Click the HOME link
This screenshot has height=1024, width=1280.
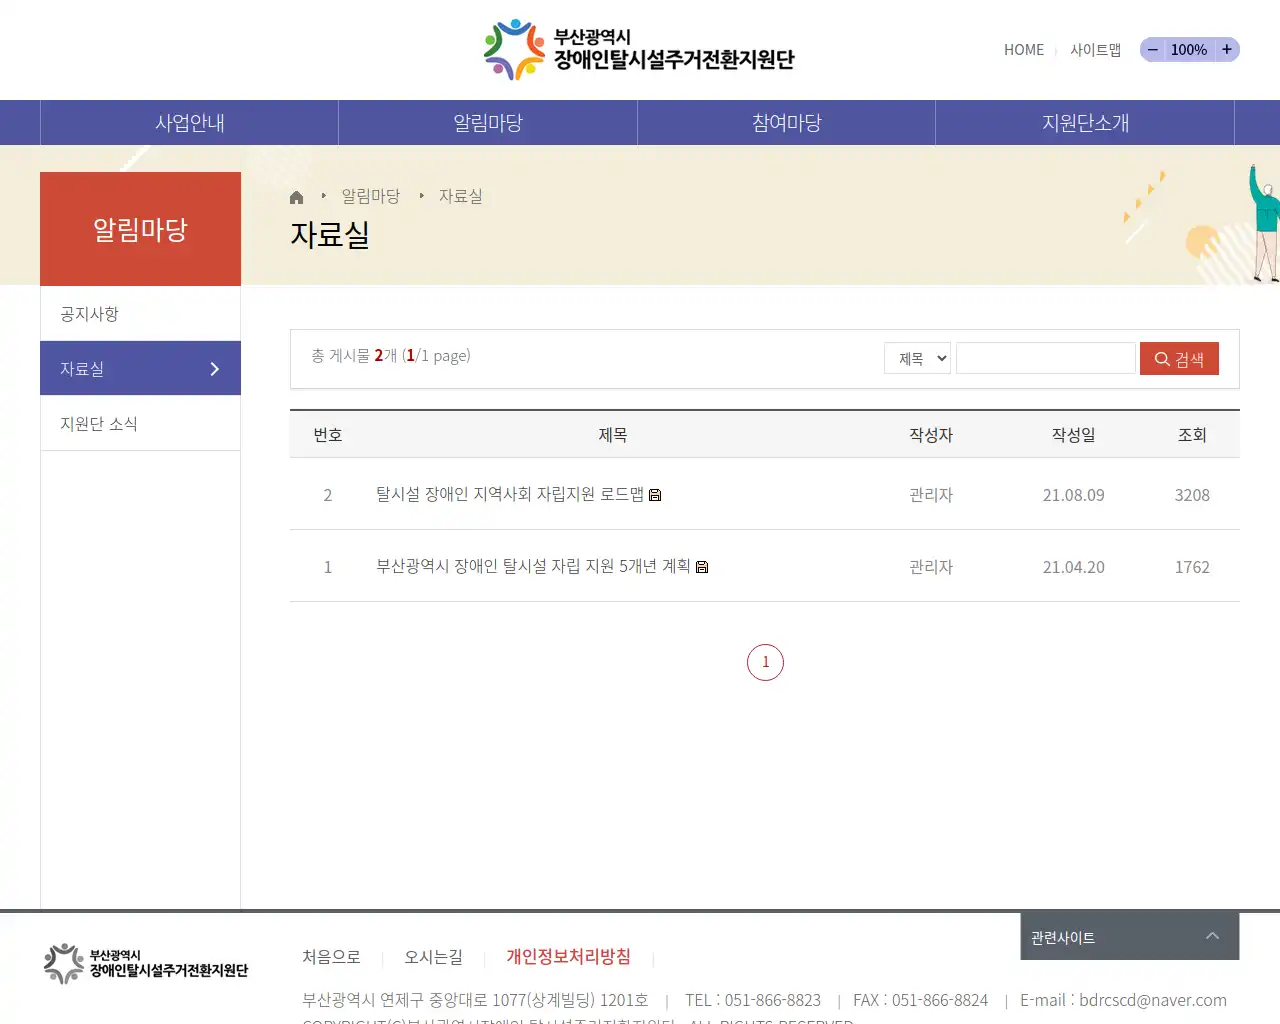click(1023, 50)
